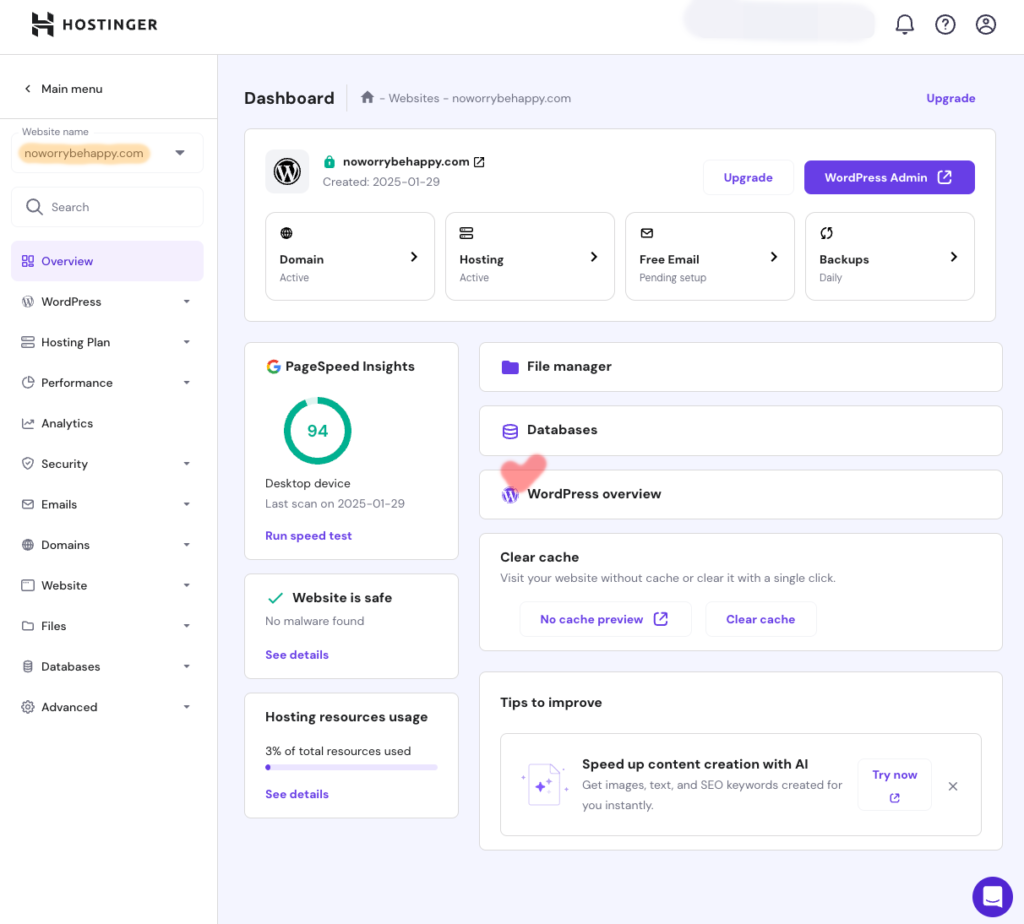Click the Domains globe icon in sidebar

point(27,545)
